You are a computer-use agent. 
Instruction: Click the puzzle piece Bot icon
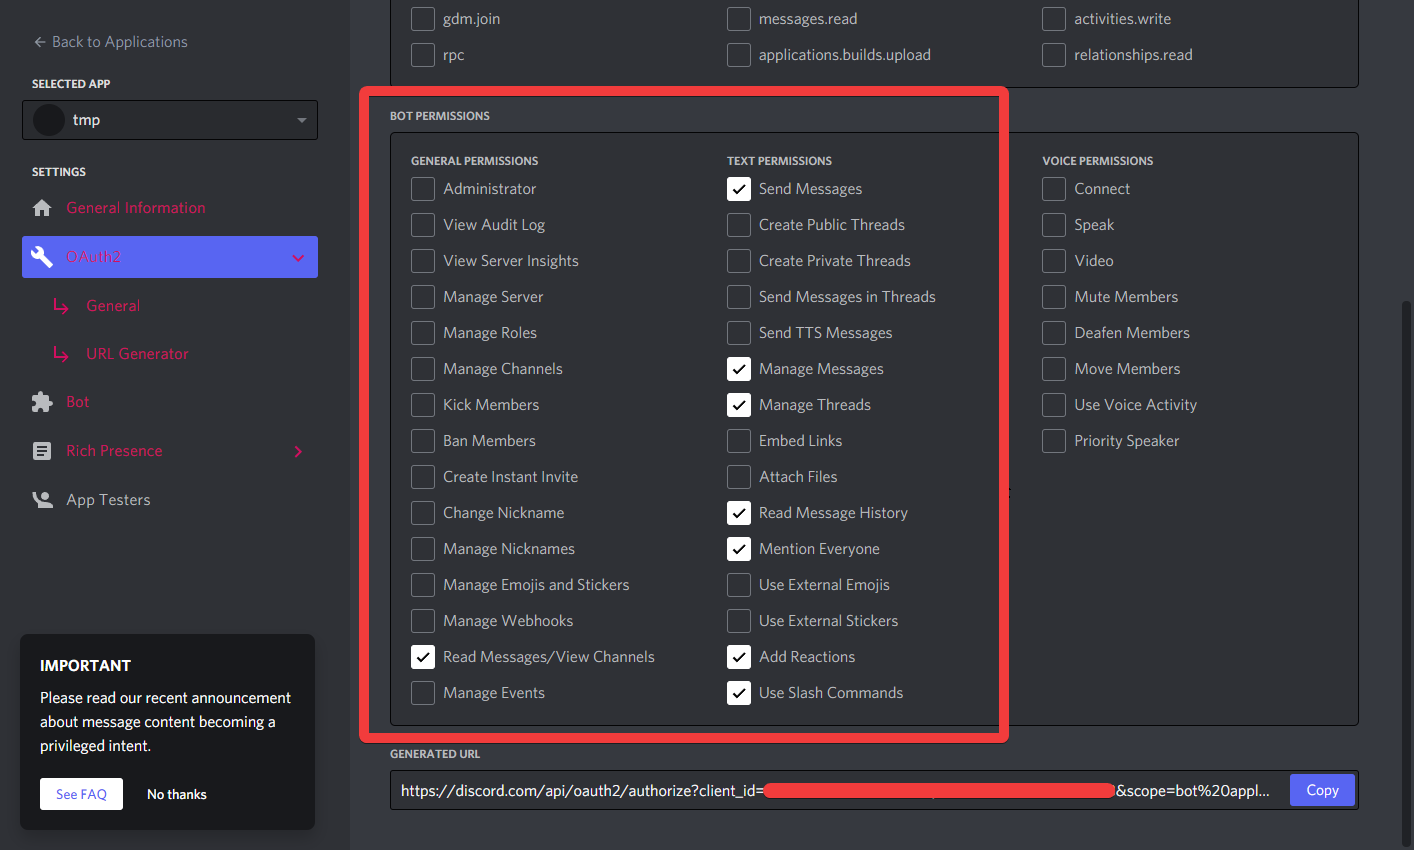tap(42, 402)
